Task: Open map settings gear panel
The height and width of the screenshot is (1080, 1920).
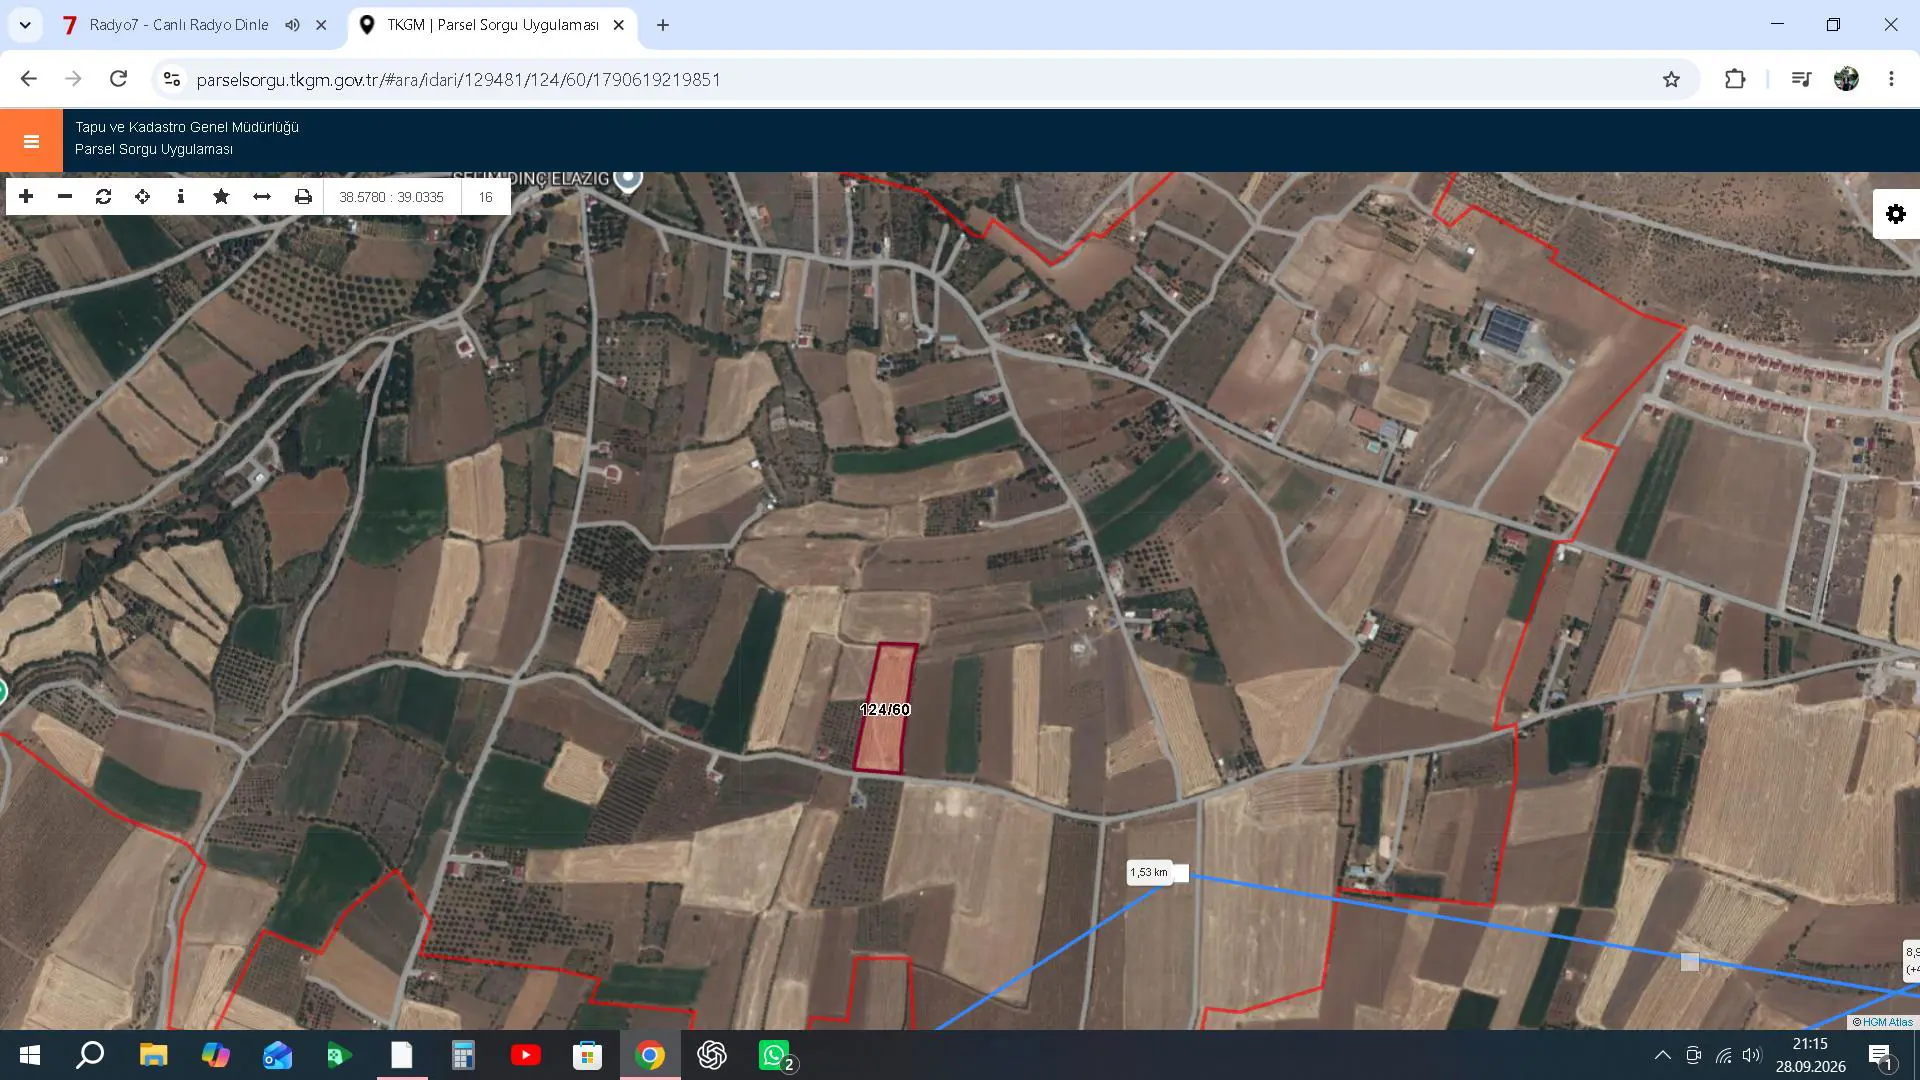Action: 1896,214
